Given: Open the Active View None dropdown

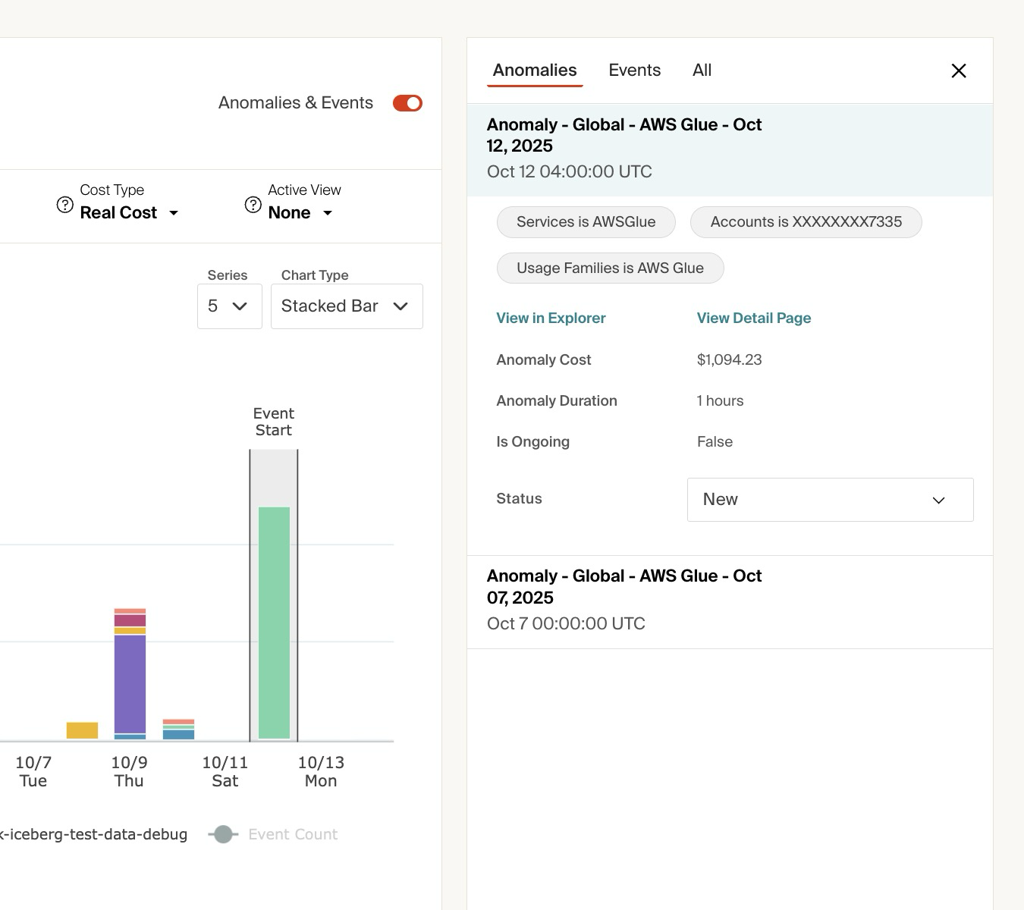Looking at the screenshot, I should 300,212.
